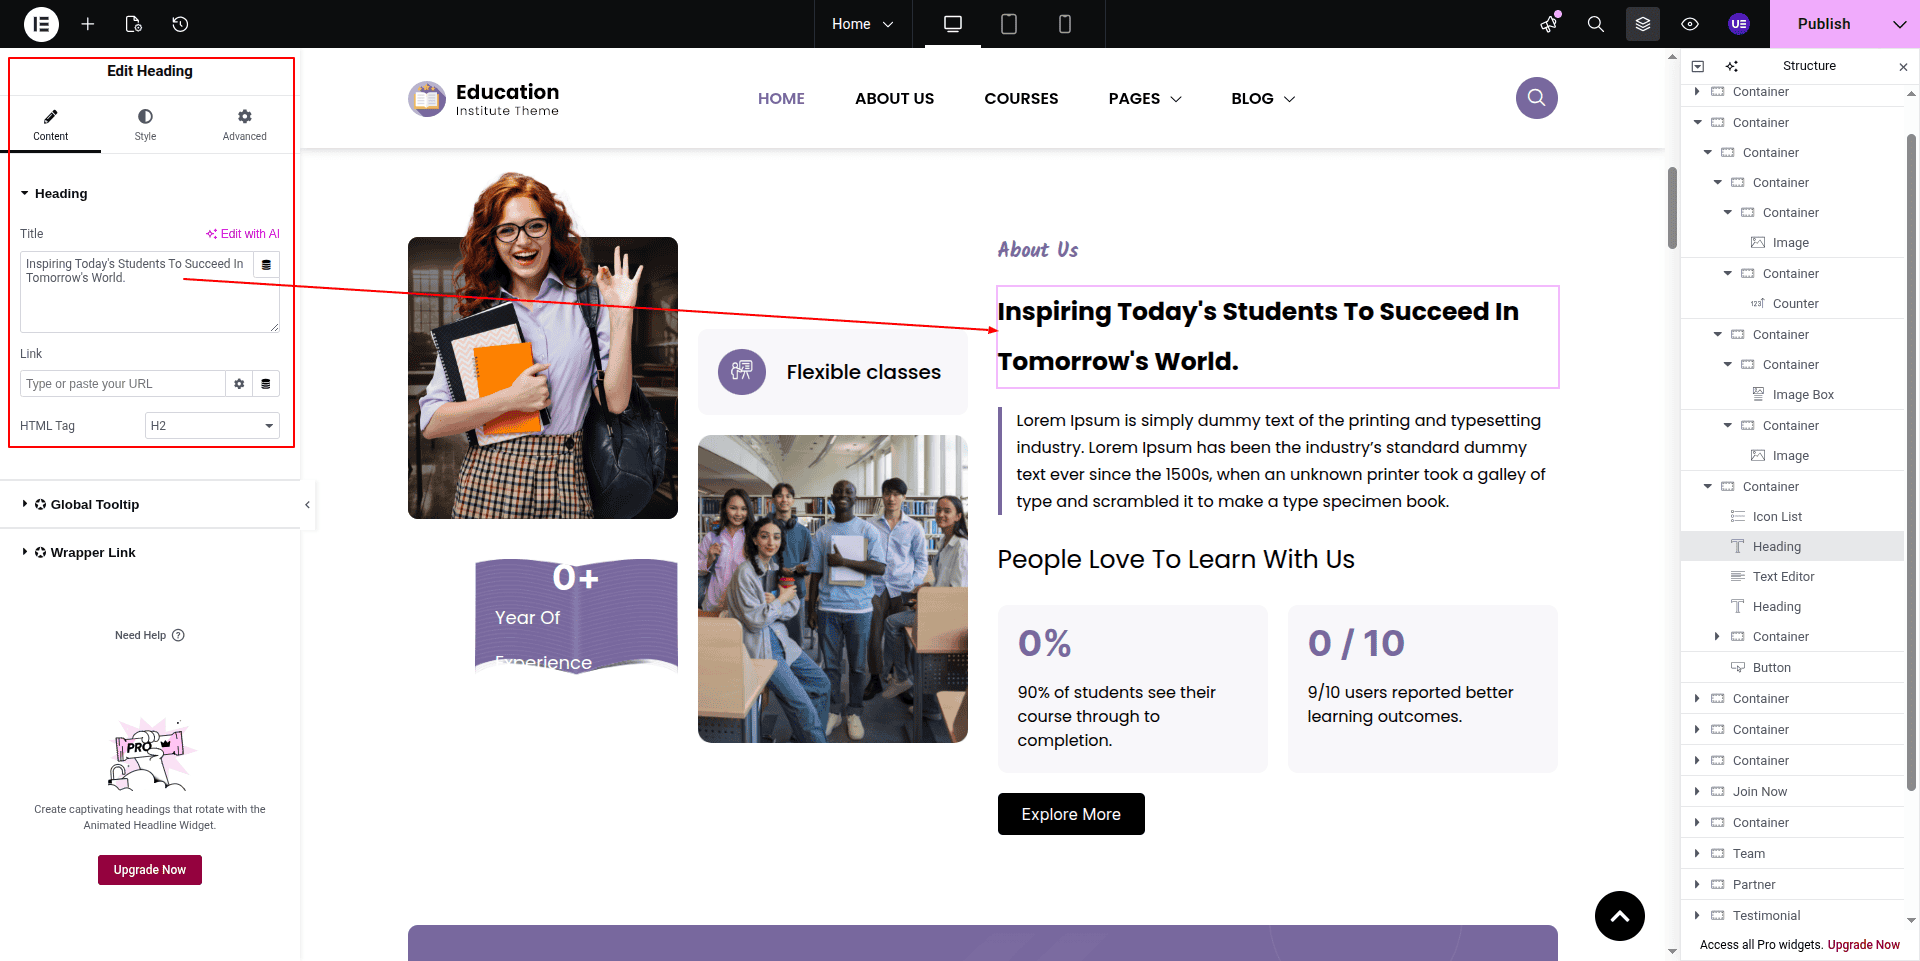Click the Explore More button

[x=1071, y=814]
